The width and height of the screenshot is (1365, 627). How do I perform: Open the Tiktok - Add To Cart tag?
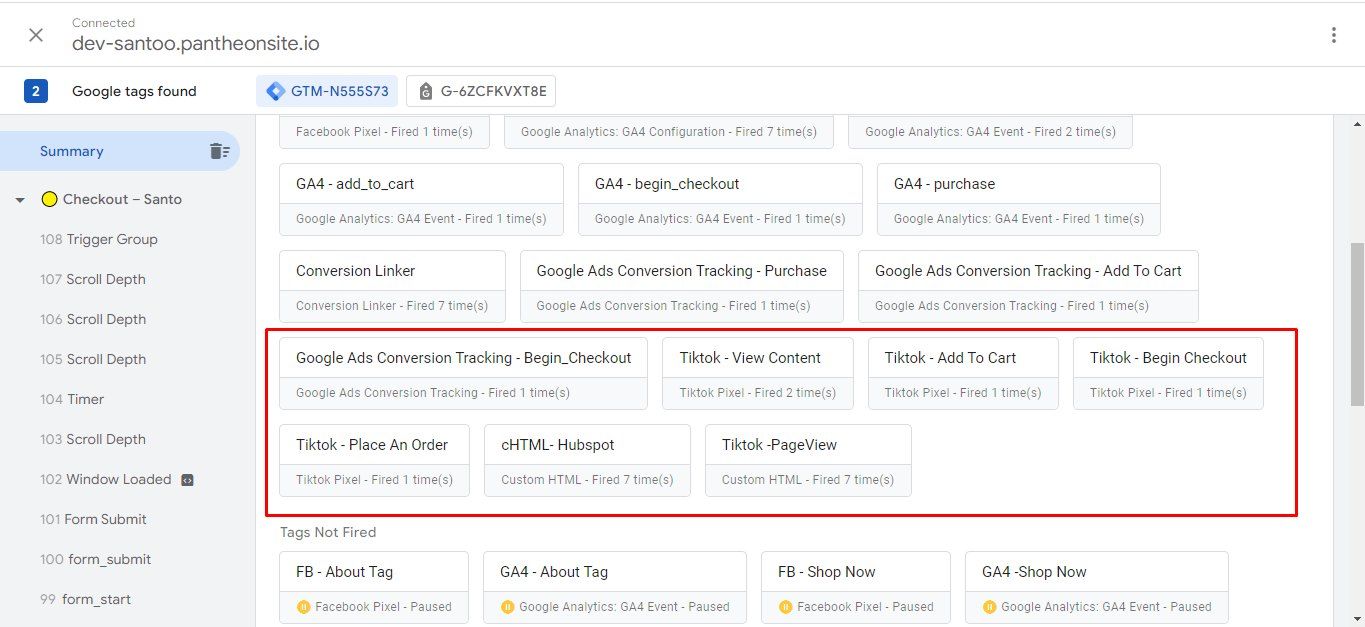963,374
